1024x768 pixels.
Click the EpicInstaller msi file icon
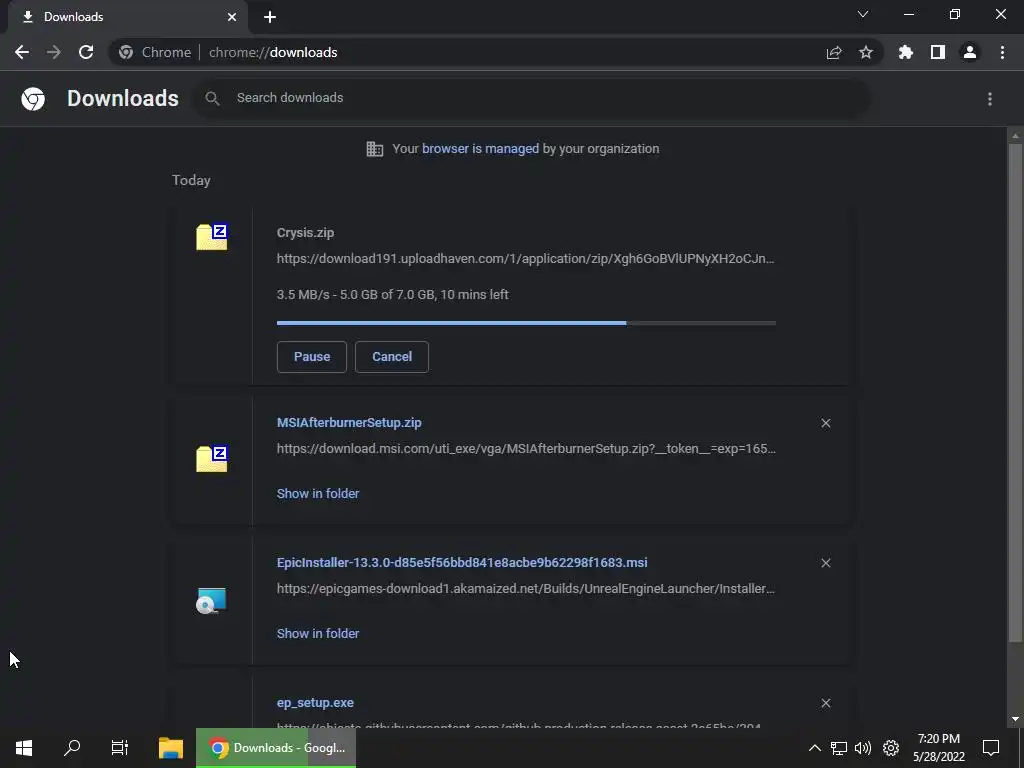click(x=212, y=601)
